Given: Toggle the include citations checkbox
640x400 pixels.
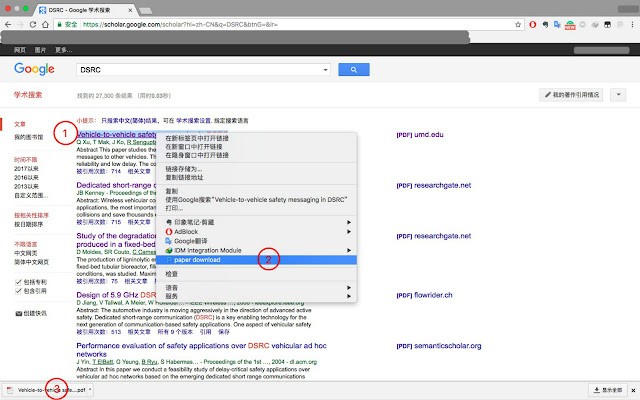Looking at the screenshot, I should [18, 291].
